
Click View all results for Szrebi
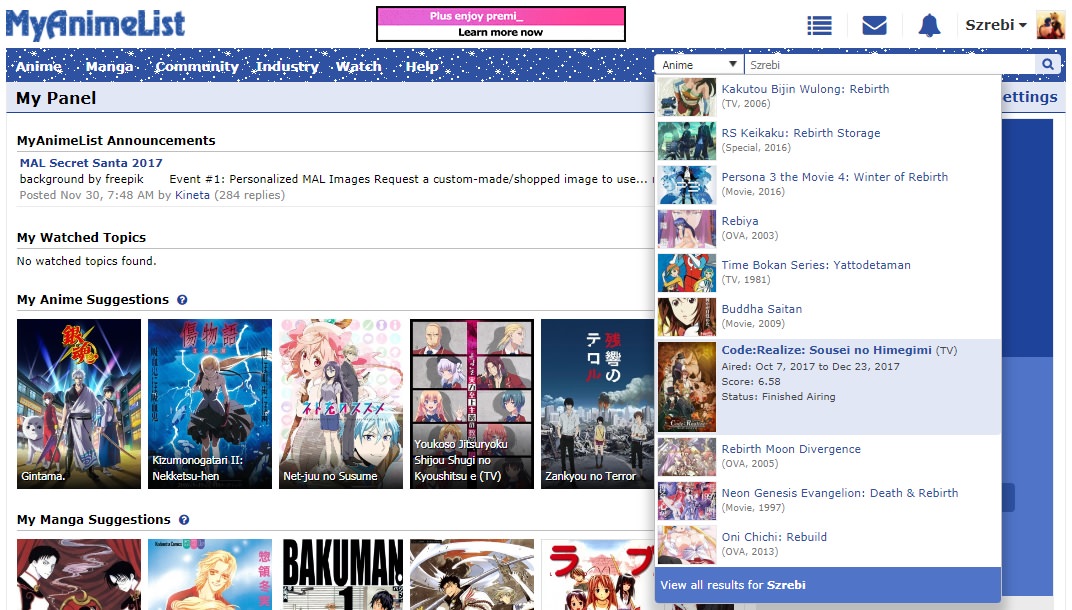pyautogui.click(x=828, y=585)
